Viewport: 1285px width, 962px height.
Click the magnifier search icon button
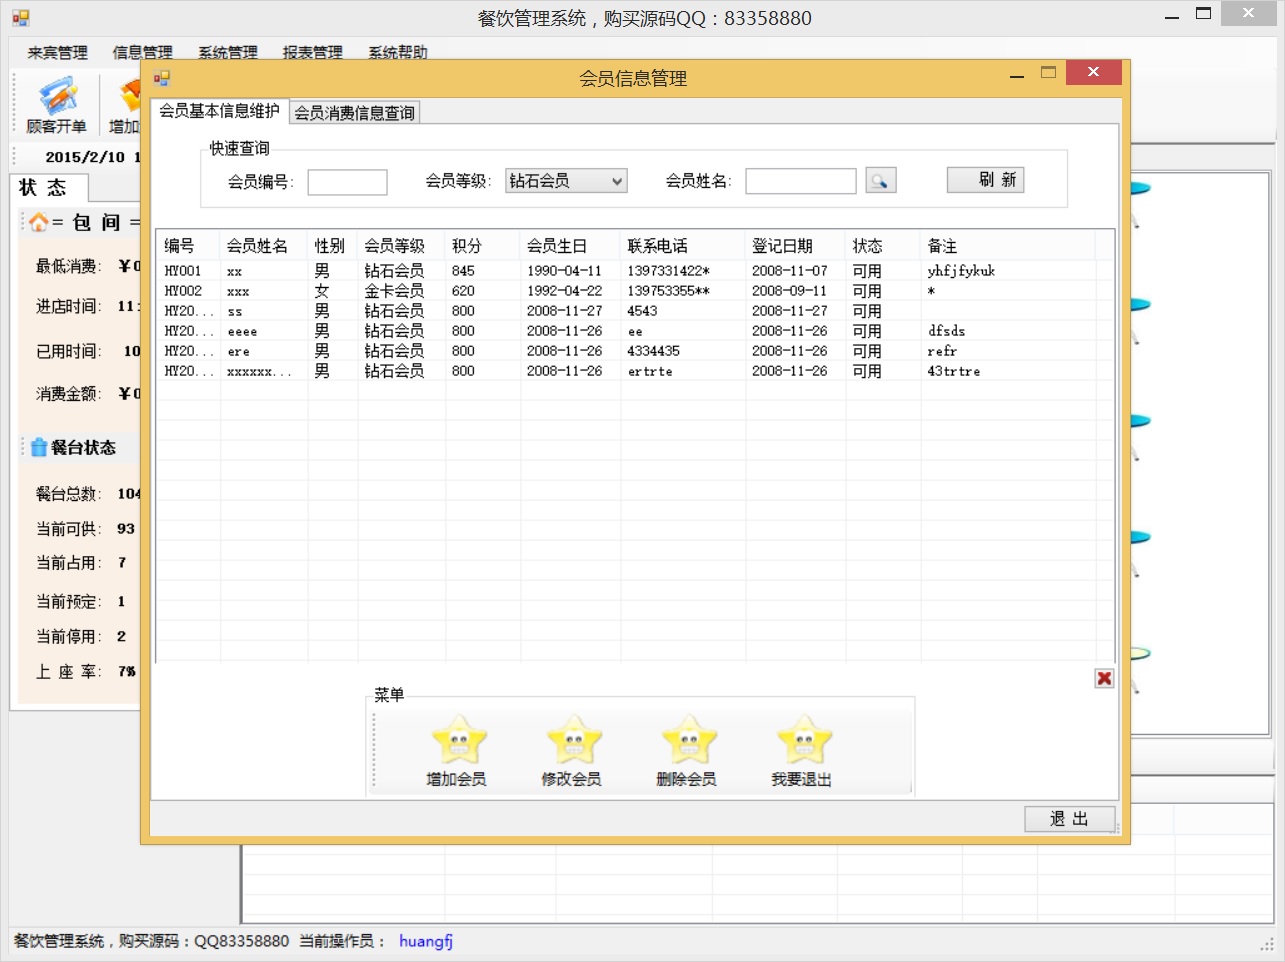click(880, 180)
